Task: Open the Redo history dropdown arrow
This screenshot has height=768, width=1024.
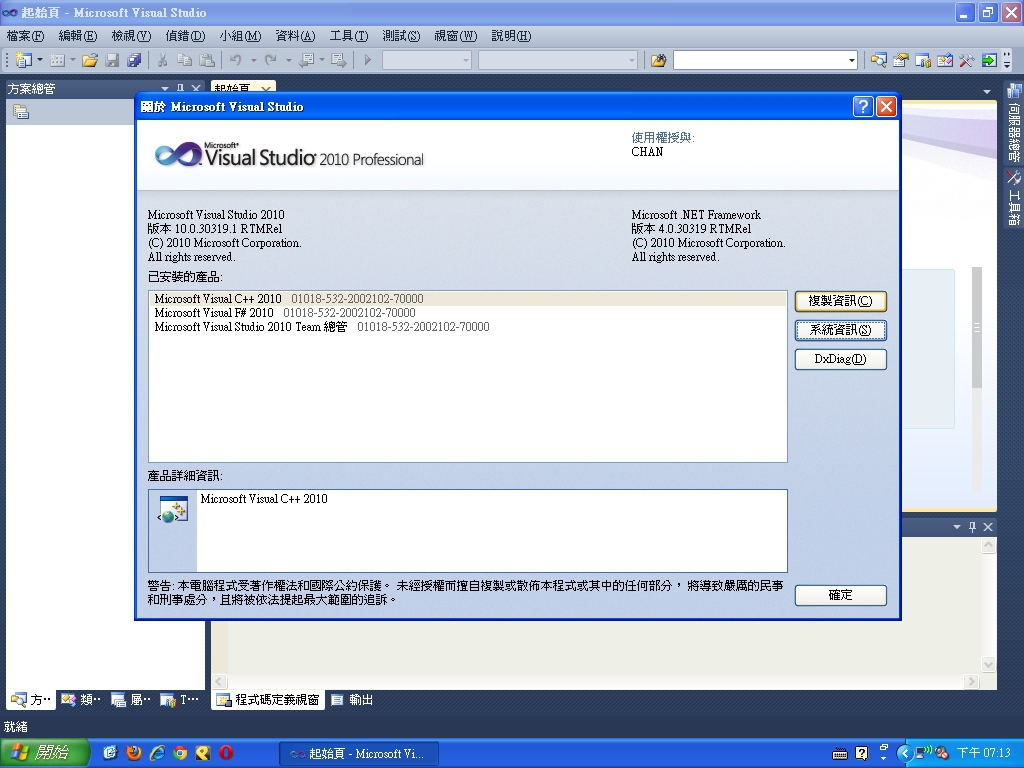Action: point(288,60)
